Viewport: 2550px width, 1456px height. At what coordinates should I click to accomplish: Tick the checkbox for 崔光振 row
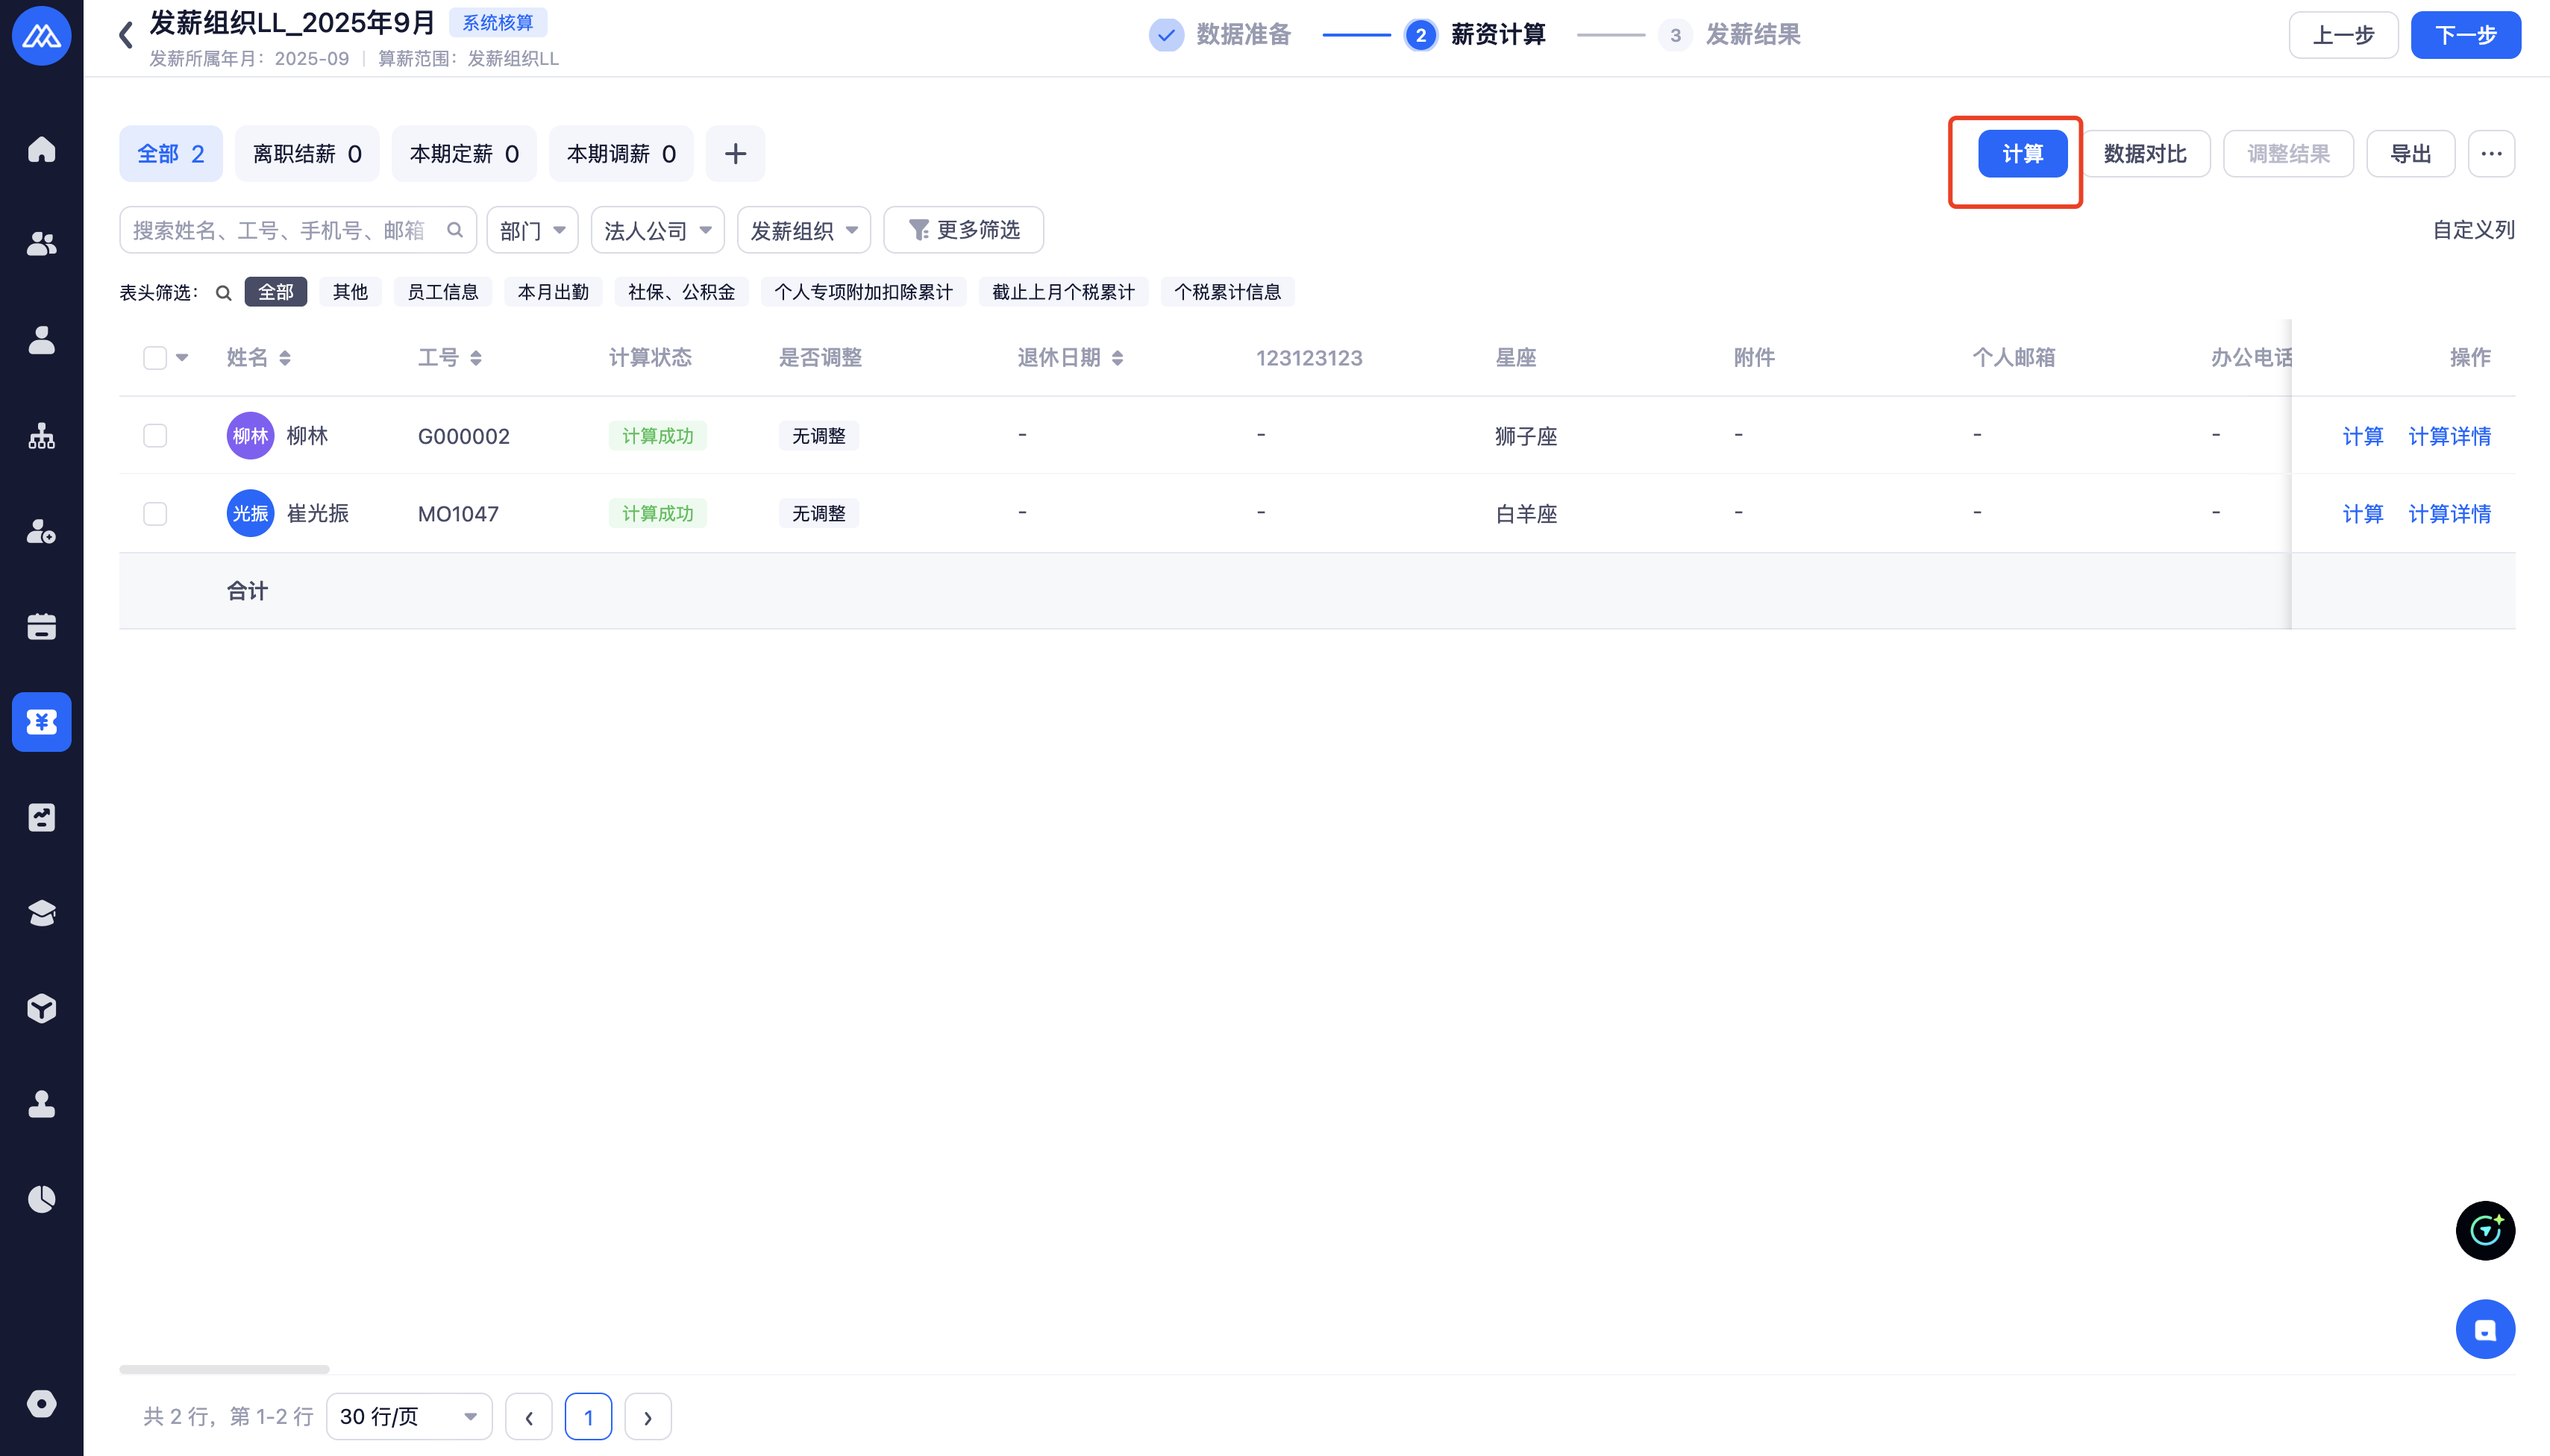click(155, 514)
